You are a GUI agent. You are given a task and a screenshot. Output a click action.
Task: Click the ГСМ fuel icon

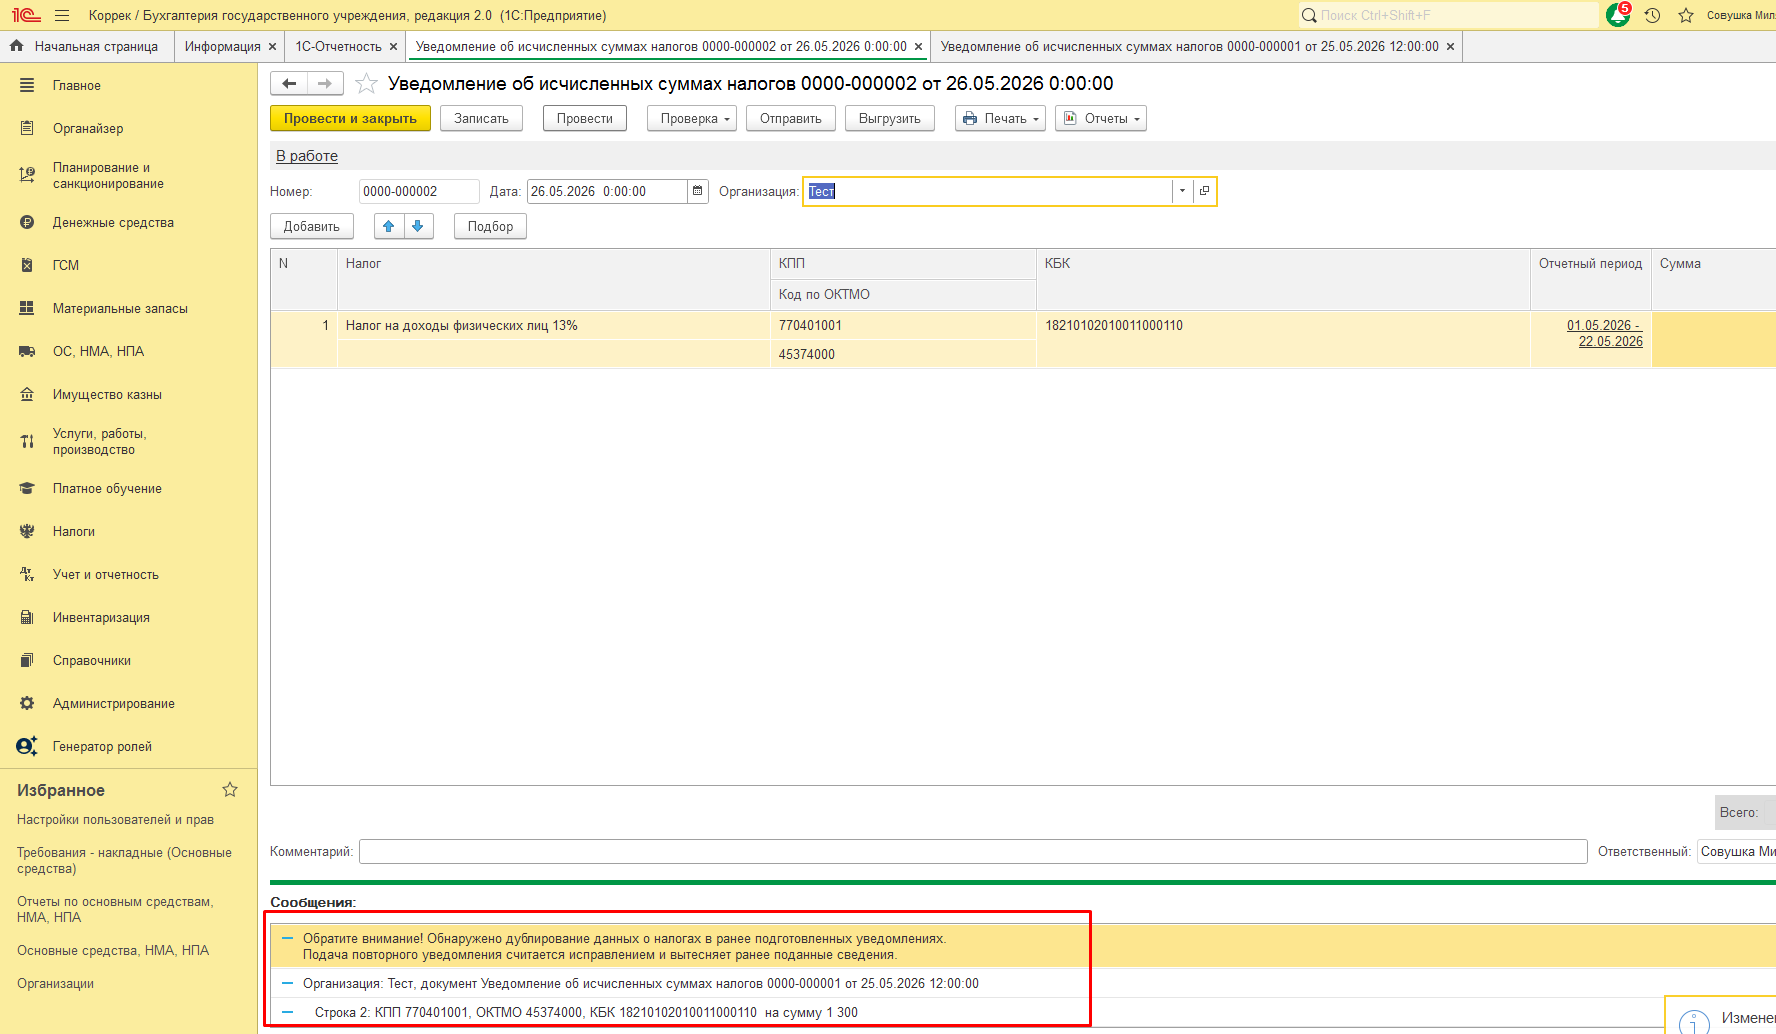click(27, 265)
